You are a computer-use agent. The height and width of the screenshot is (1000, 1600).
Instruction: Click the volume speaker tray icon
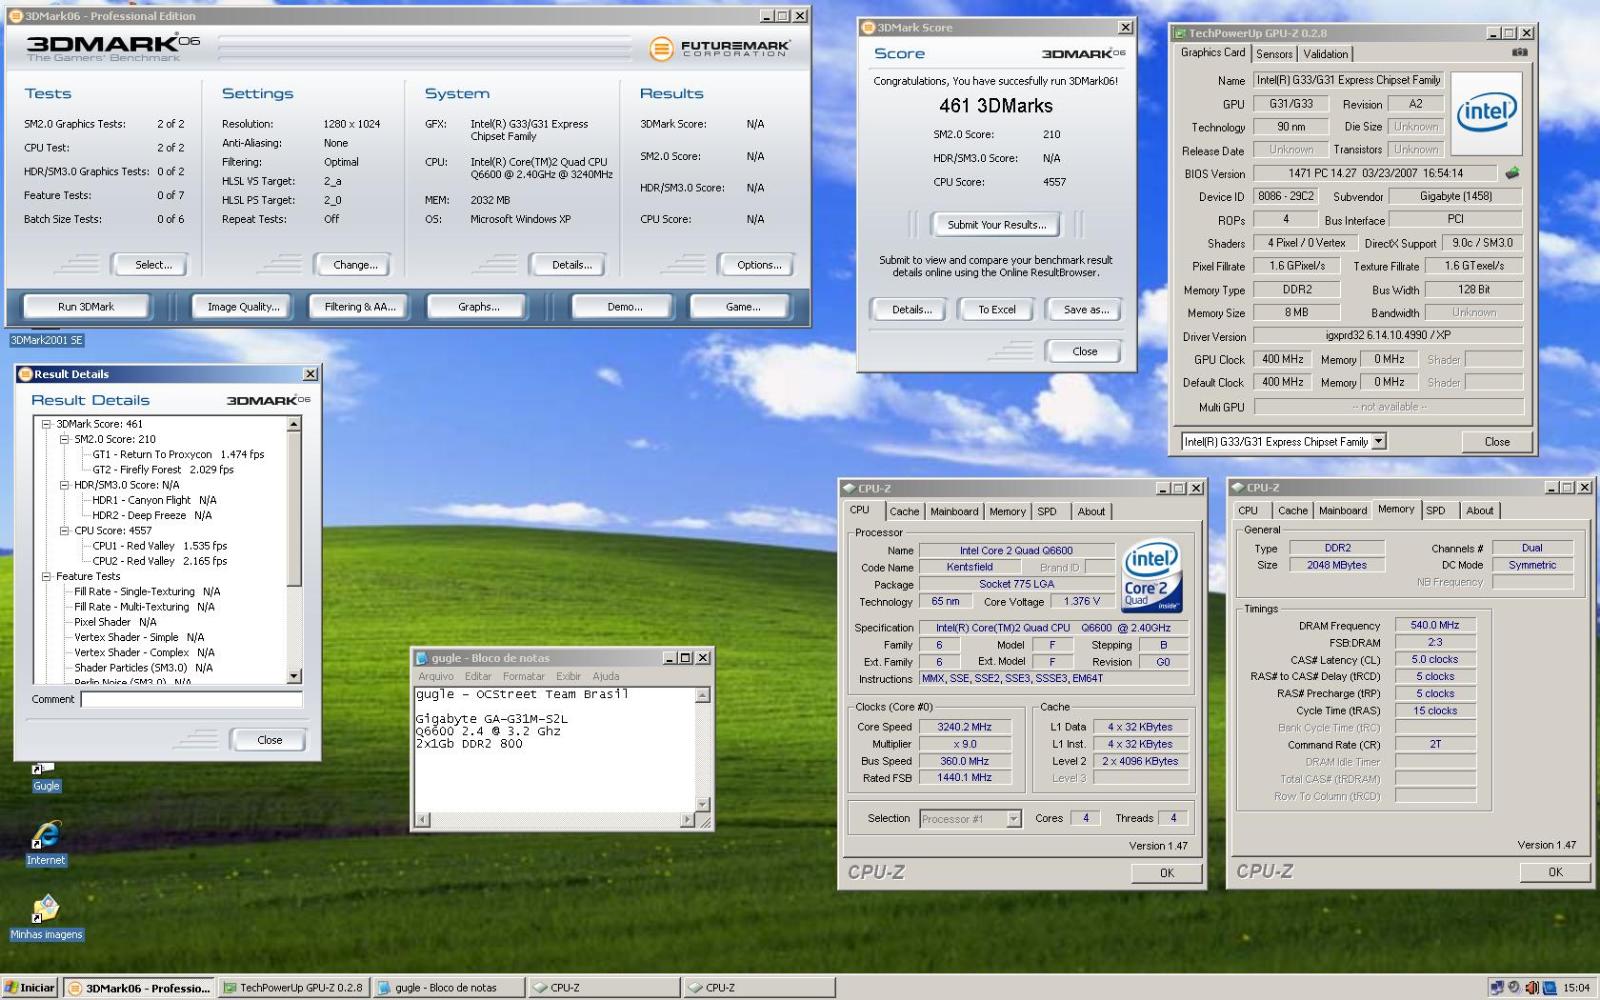[x=1531, y=987]
